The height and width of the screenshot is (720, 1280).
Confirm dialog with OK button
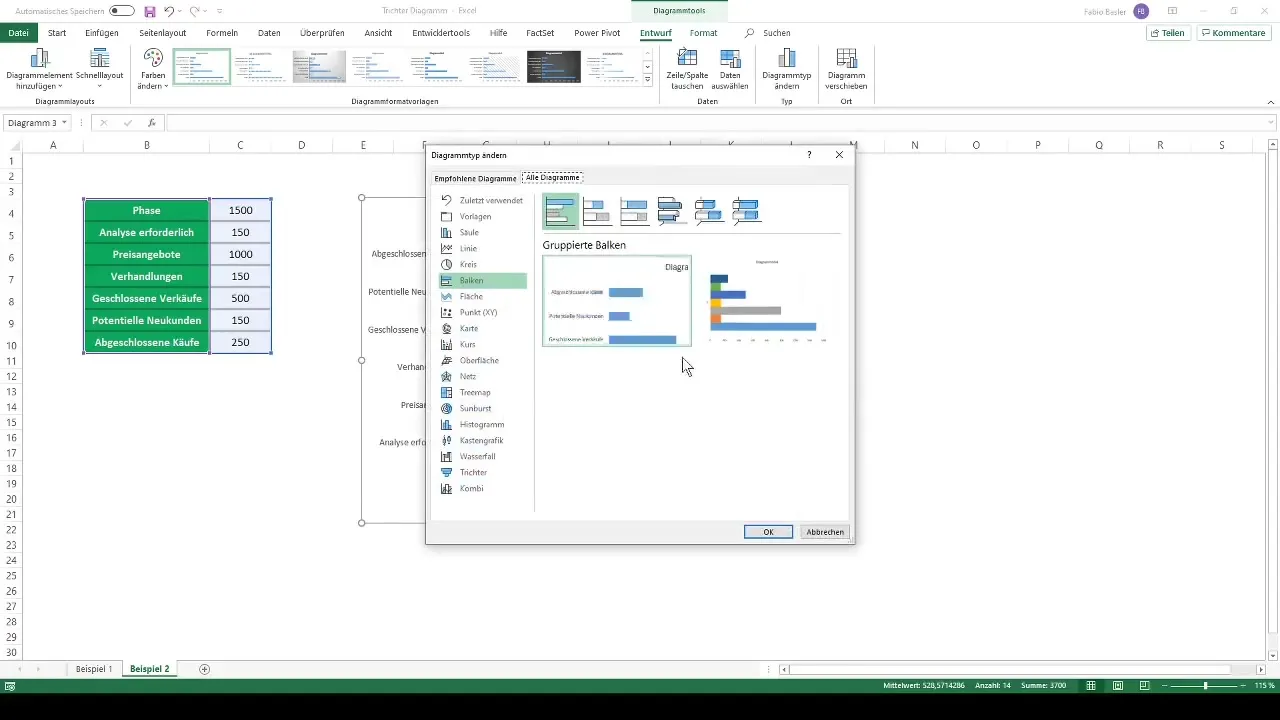(768, 532)
